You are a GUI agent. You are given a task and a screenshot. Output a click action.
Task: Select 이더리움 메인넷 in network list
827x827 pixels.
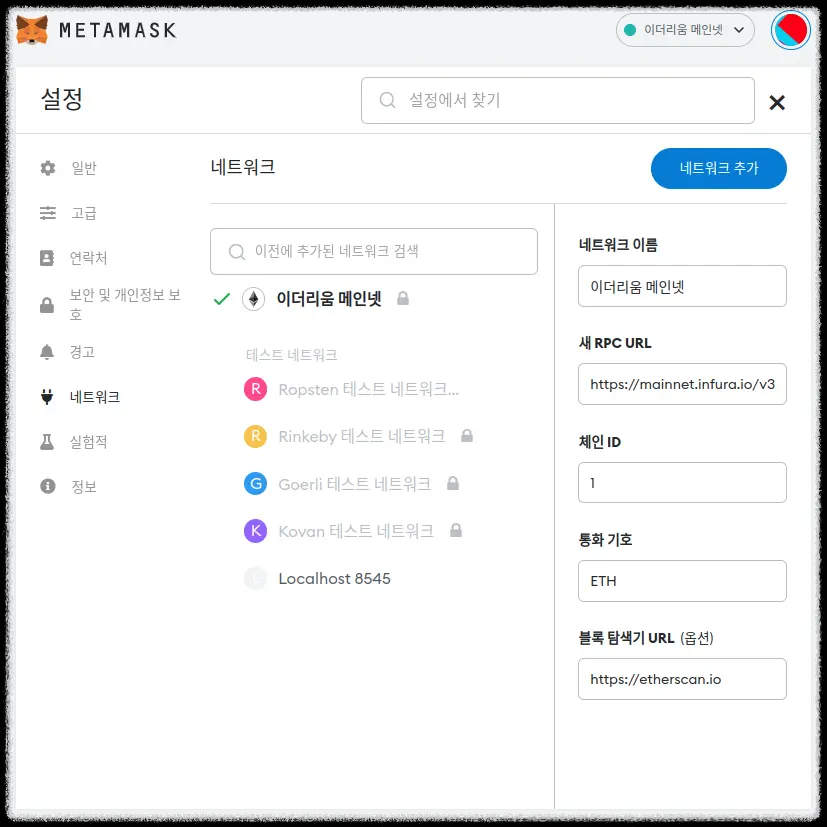[x=329, y=299]
